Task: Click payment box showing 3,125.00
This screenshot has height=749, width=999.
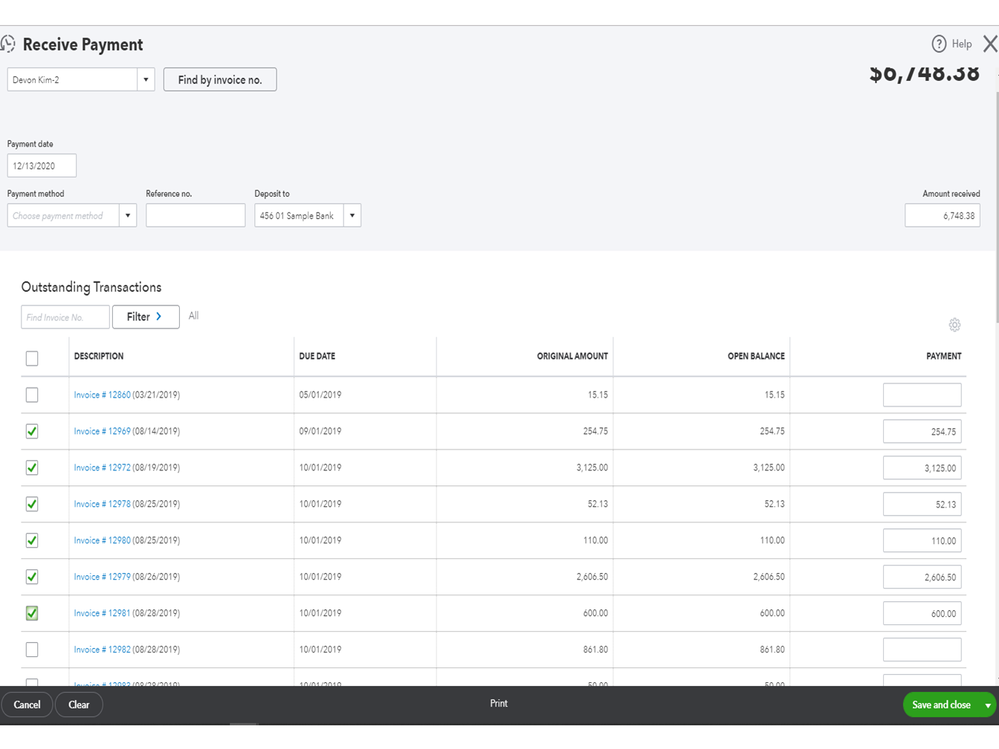Action: coord(922,467)
